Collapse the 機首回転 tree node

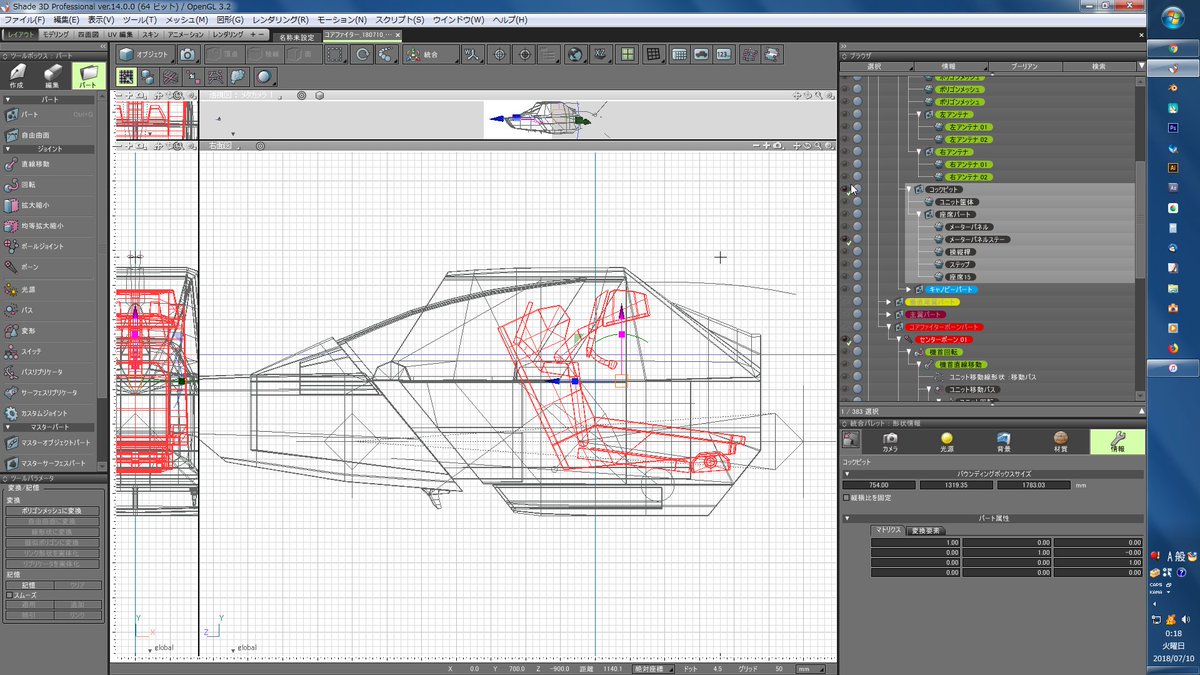(x=909, y=352)
